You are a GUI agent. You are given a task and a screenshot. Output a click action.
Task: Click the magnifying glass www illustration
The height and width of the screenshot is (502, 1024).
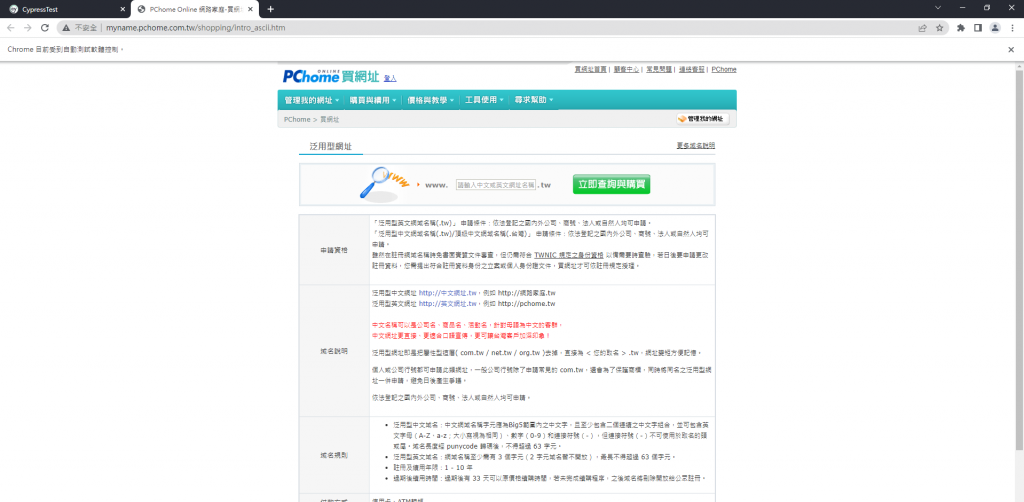[385, 183]
